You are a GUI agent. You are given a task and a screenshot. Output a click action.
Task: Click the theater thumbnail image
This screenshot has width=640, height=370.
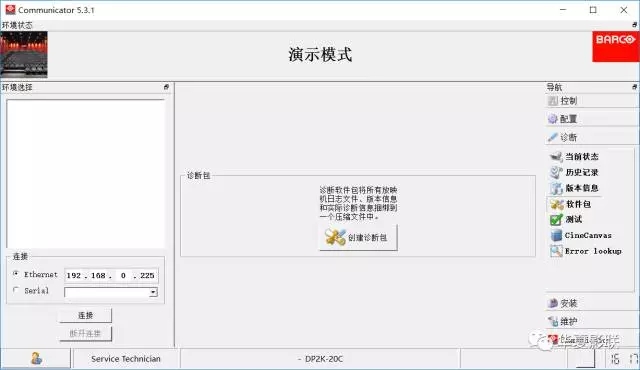point(24,55)
